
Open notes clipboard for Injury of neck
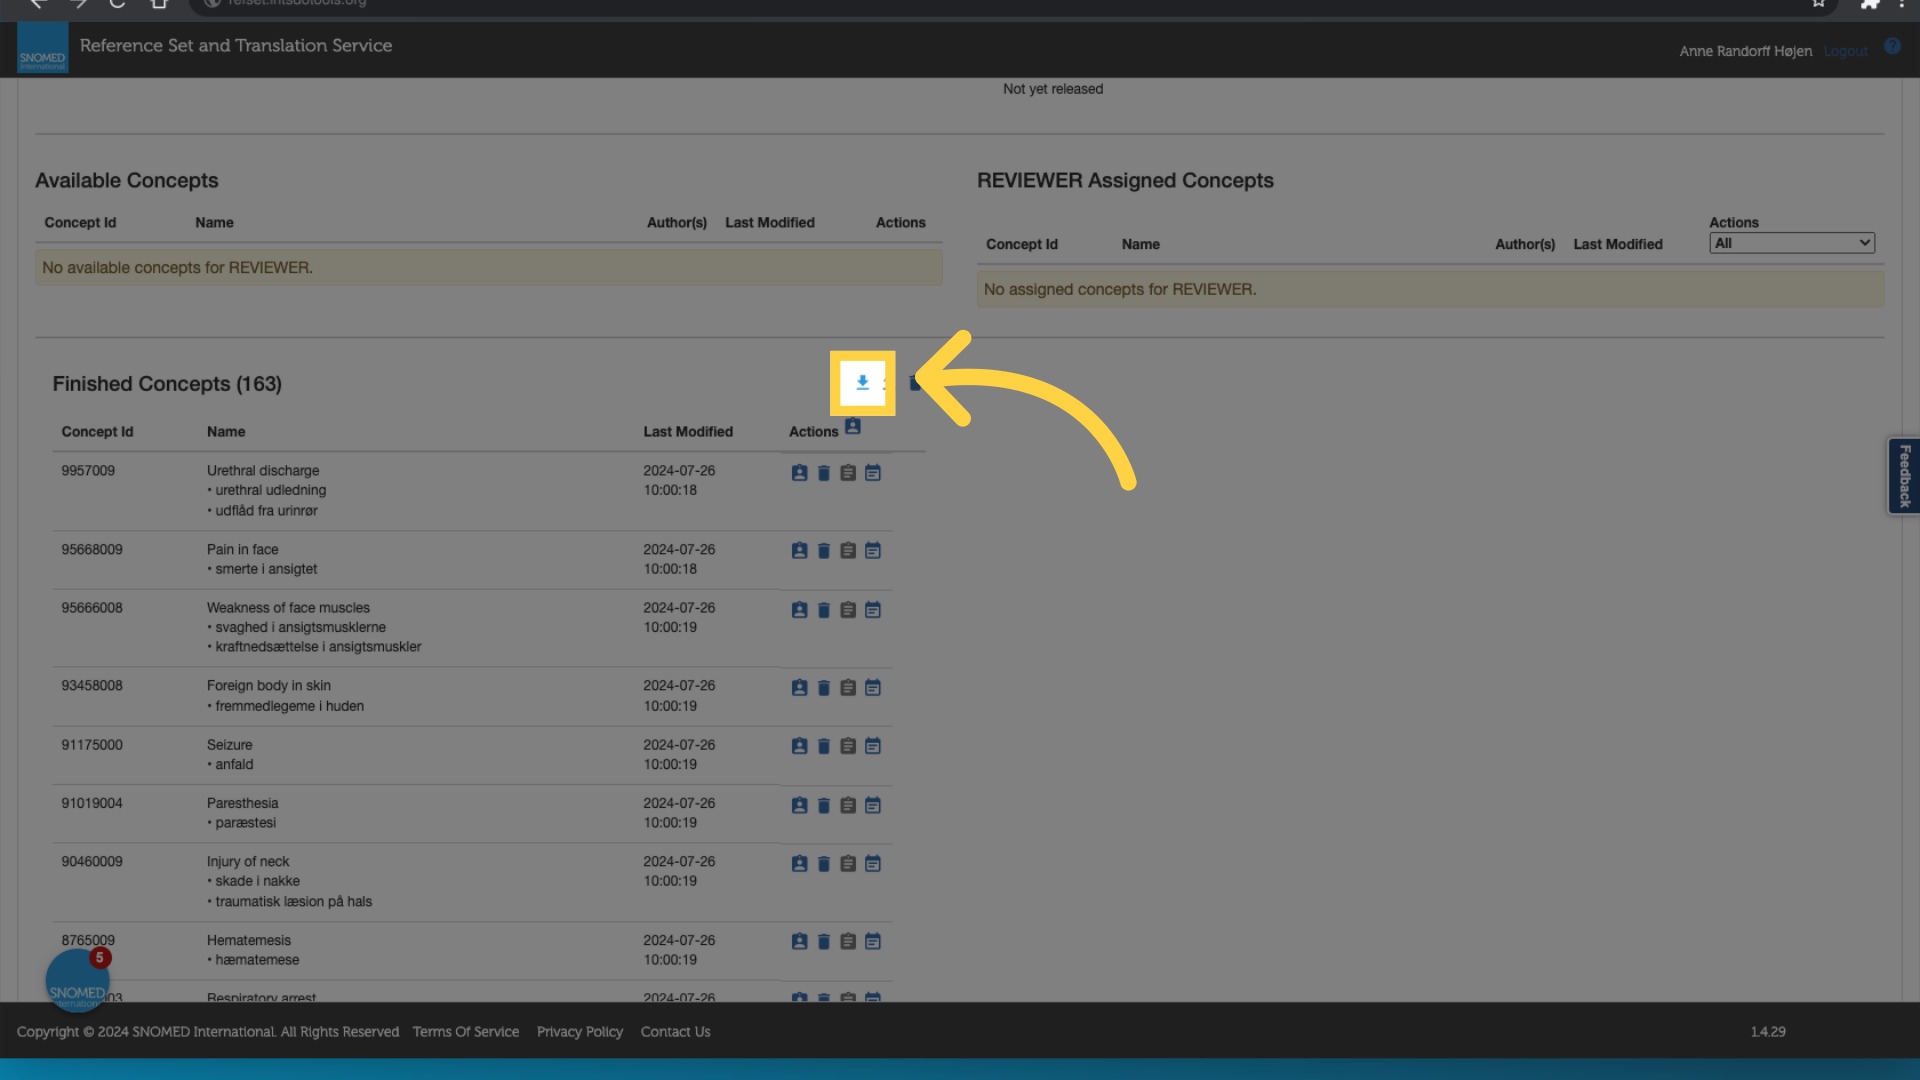[x=848, y=863]
